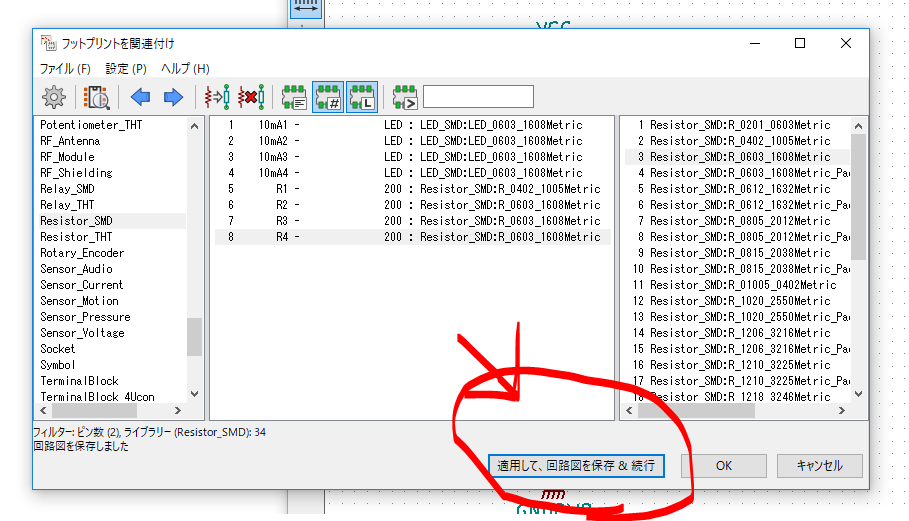909x521 pixels.
Task: Choose footprint R_01005_0402Metric
Action: click(x=737, y=285)
